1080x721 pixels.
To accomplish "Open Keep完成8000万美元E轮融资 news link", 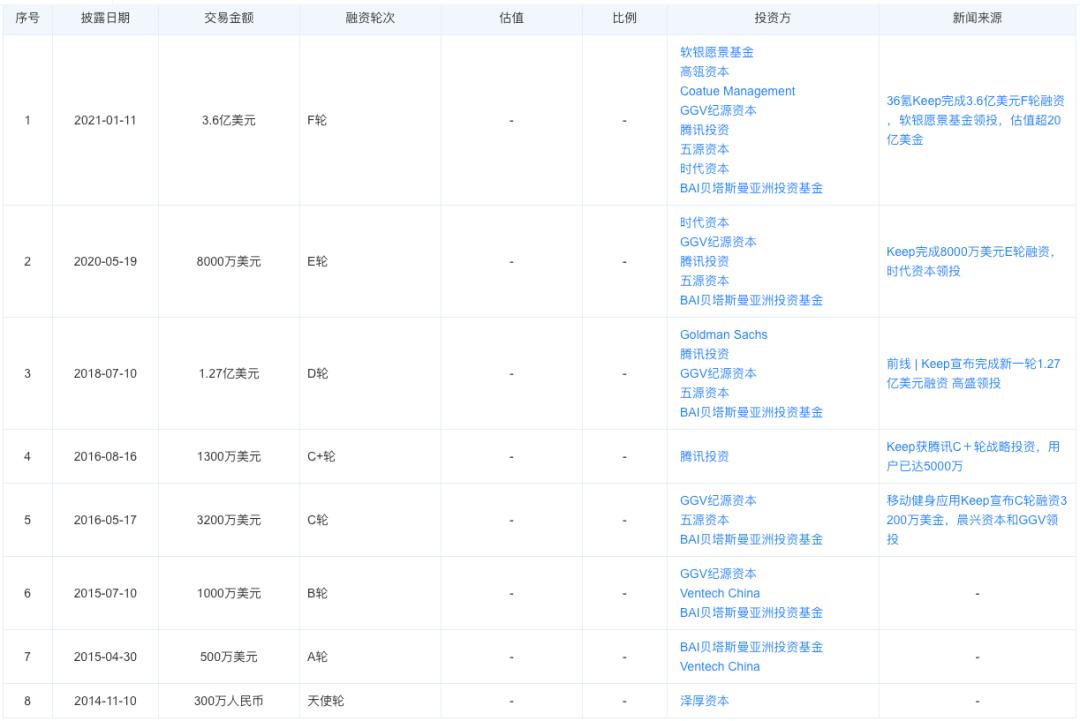I will tap(970, 262).
